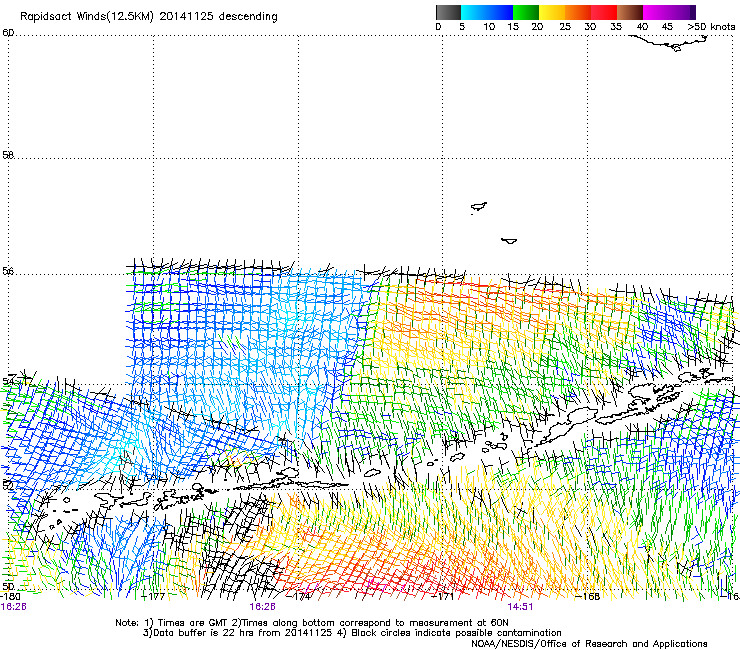This screenshot has height=650, width=740.
Task: Click the longitude label -180
Action: click(x=10, y=597)
